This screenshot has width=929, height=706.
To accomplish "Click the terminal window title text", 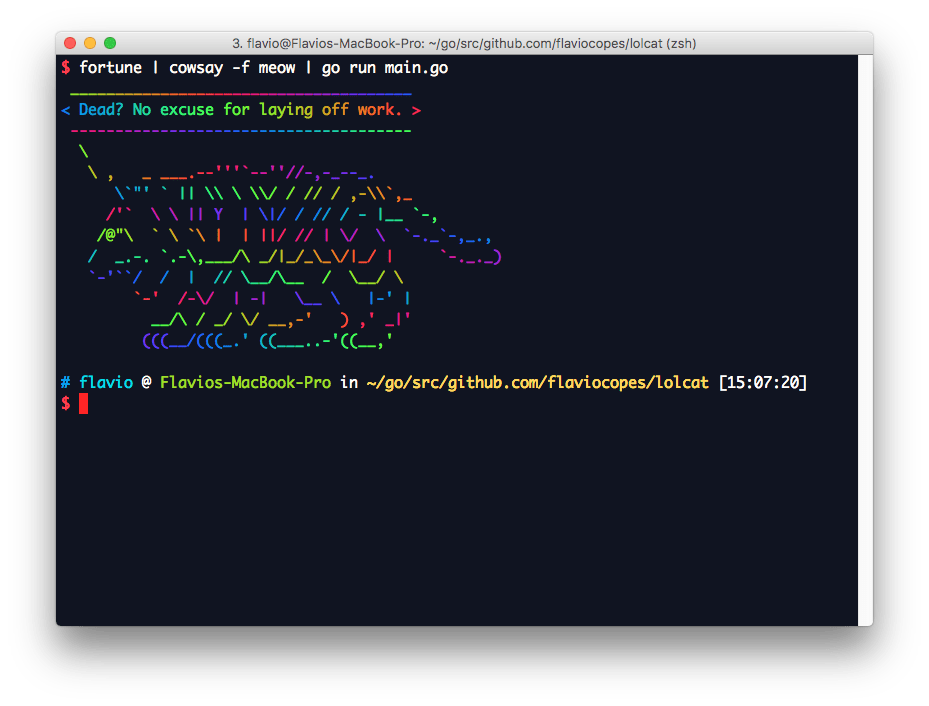I will 463,43.
